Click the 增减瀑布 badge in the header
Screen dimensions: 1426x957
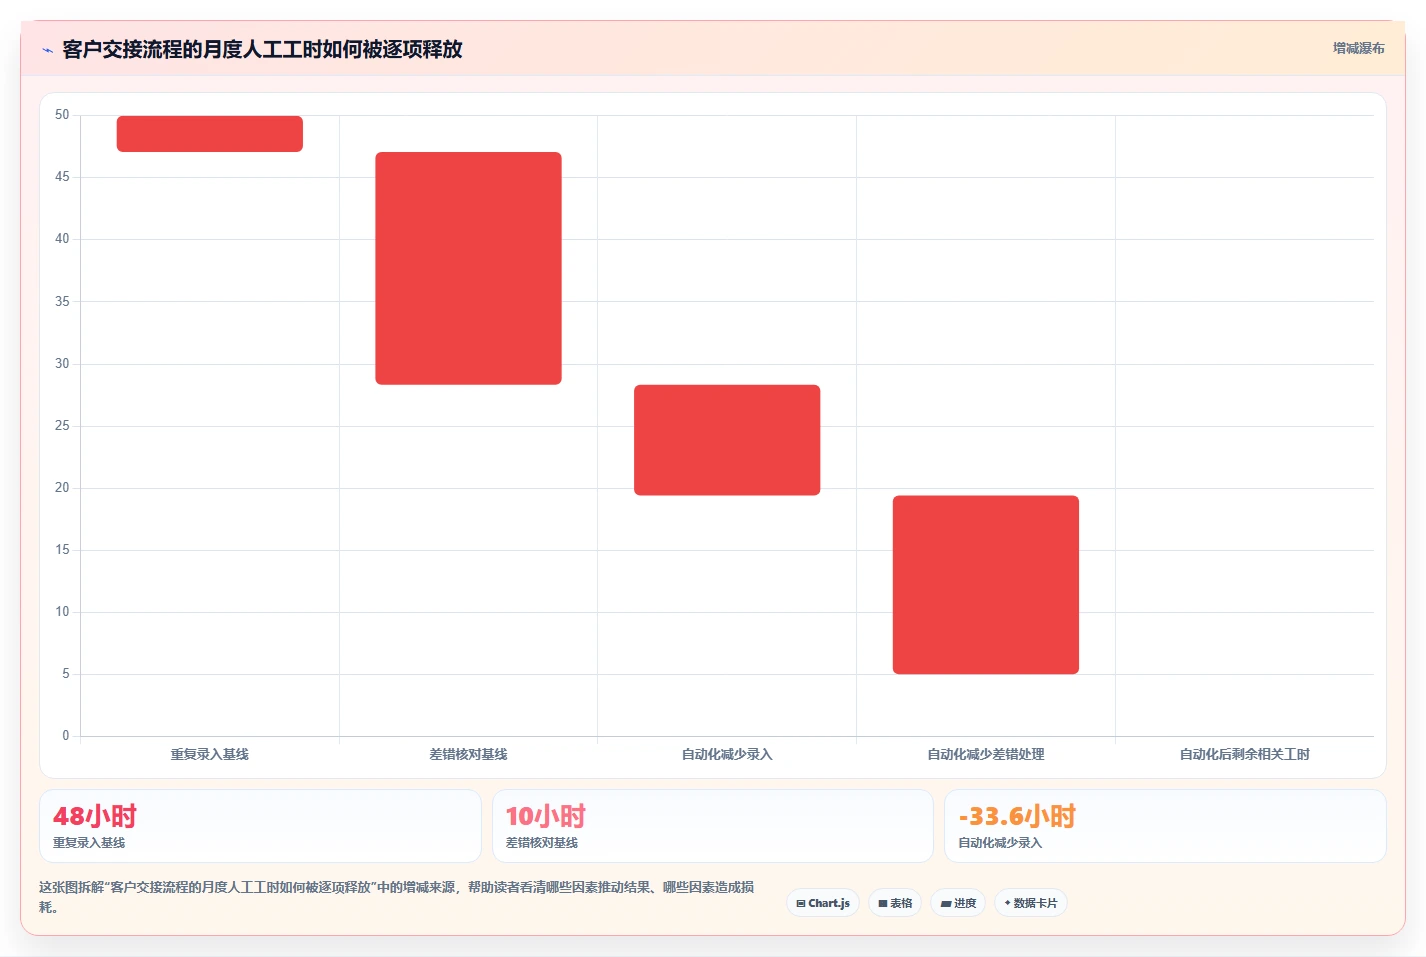coord(1358,48)
